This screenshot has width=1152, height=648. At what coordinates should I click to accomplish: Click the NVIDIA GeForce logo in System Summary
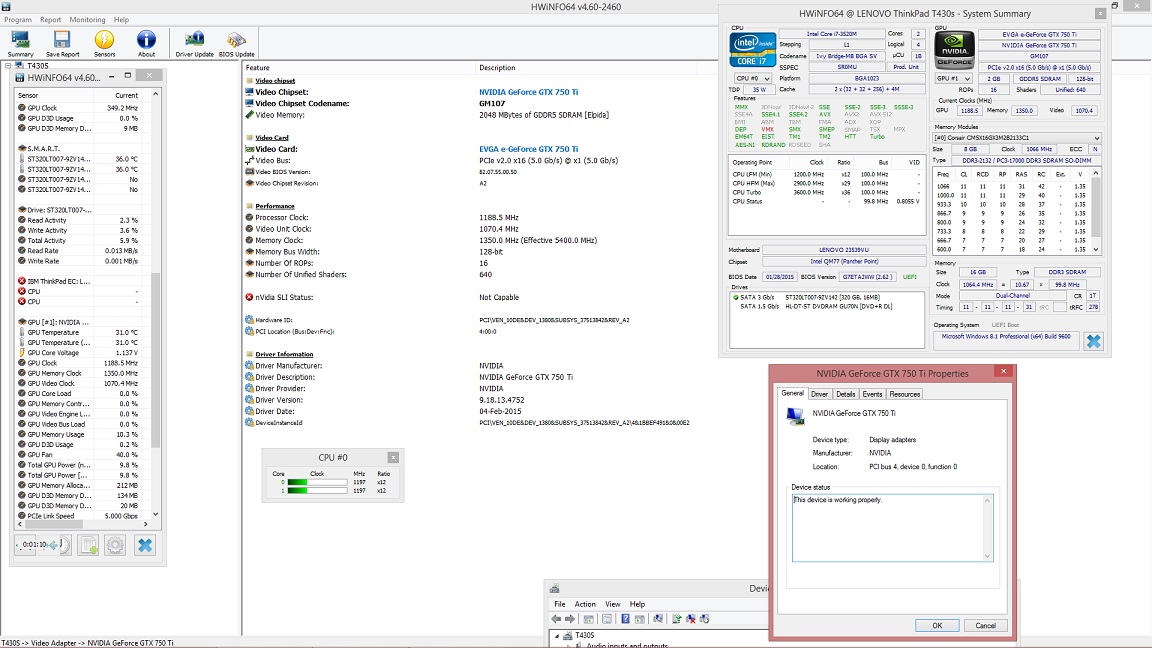[954, 49]
